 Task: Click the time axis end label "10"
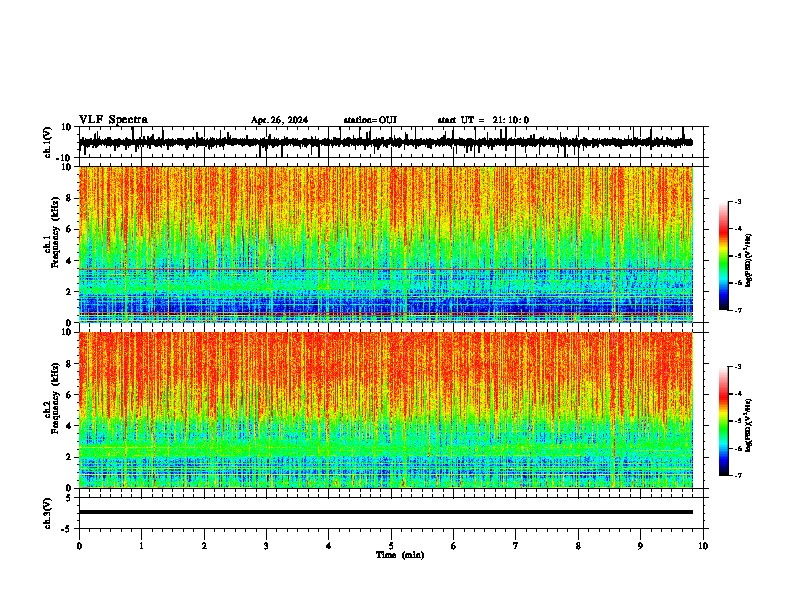click(x=703, y=546)
